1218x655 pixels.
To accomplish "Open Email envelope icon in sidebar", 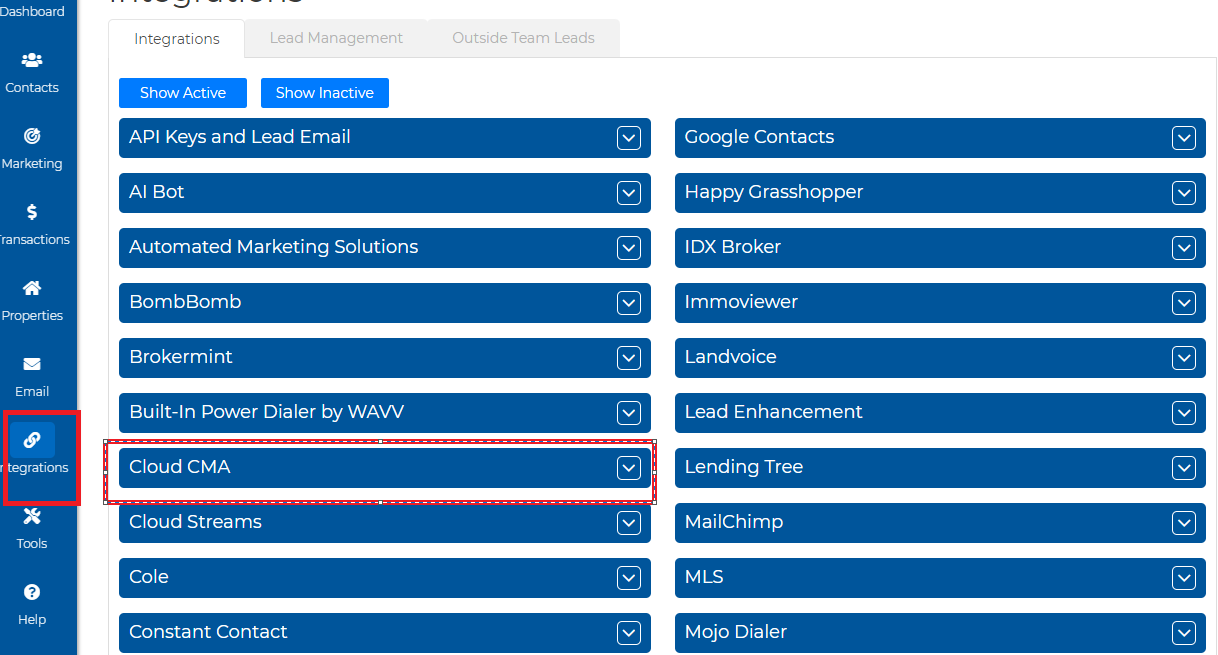I will 32,364.
